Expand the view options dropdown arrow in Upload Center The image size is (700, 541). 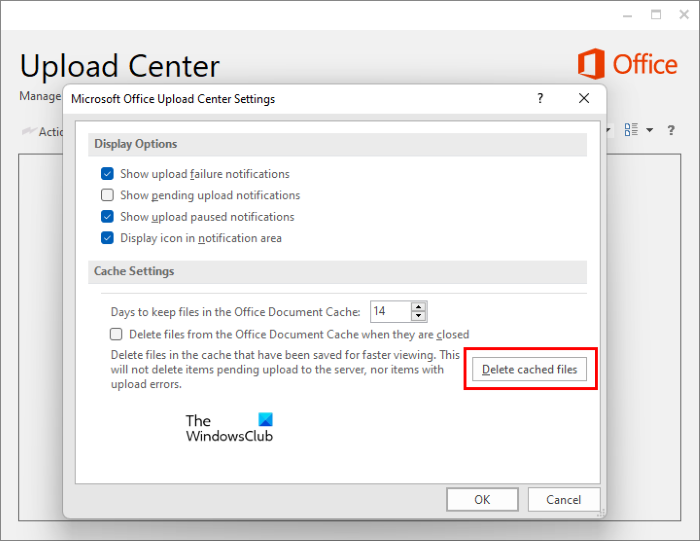[650, 130]
